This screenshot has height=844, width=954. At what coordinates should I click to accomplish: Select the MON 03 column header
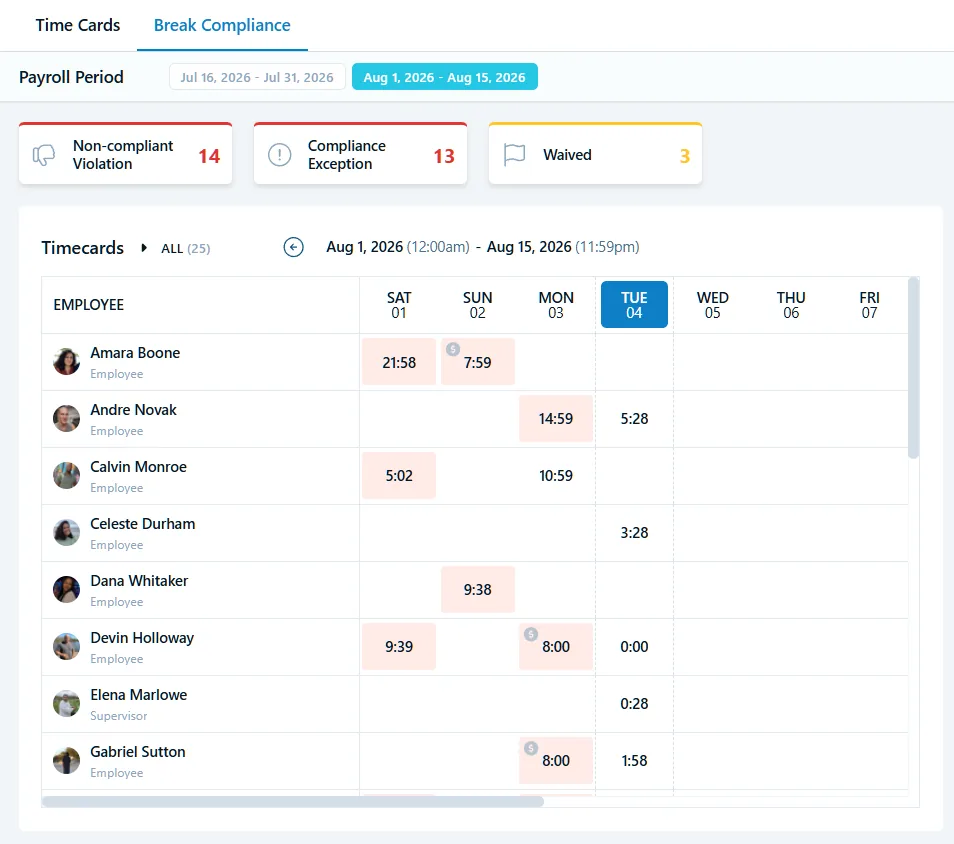click(x=555, y=305)
